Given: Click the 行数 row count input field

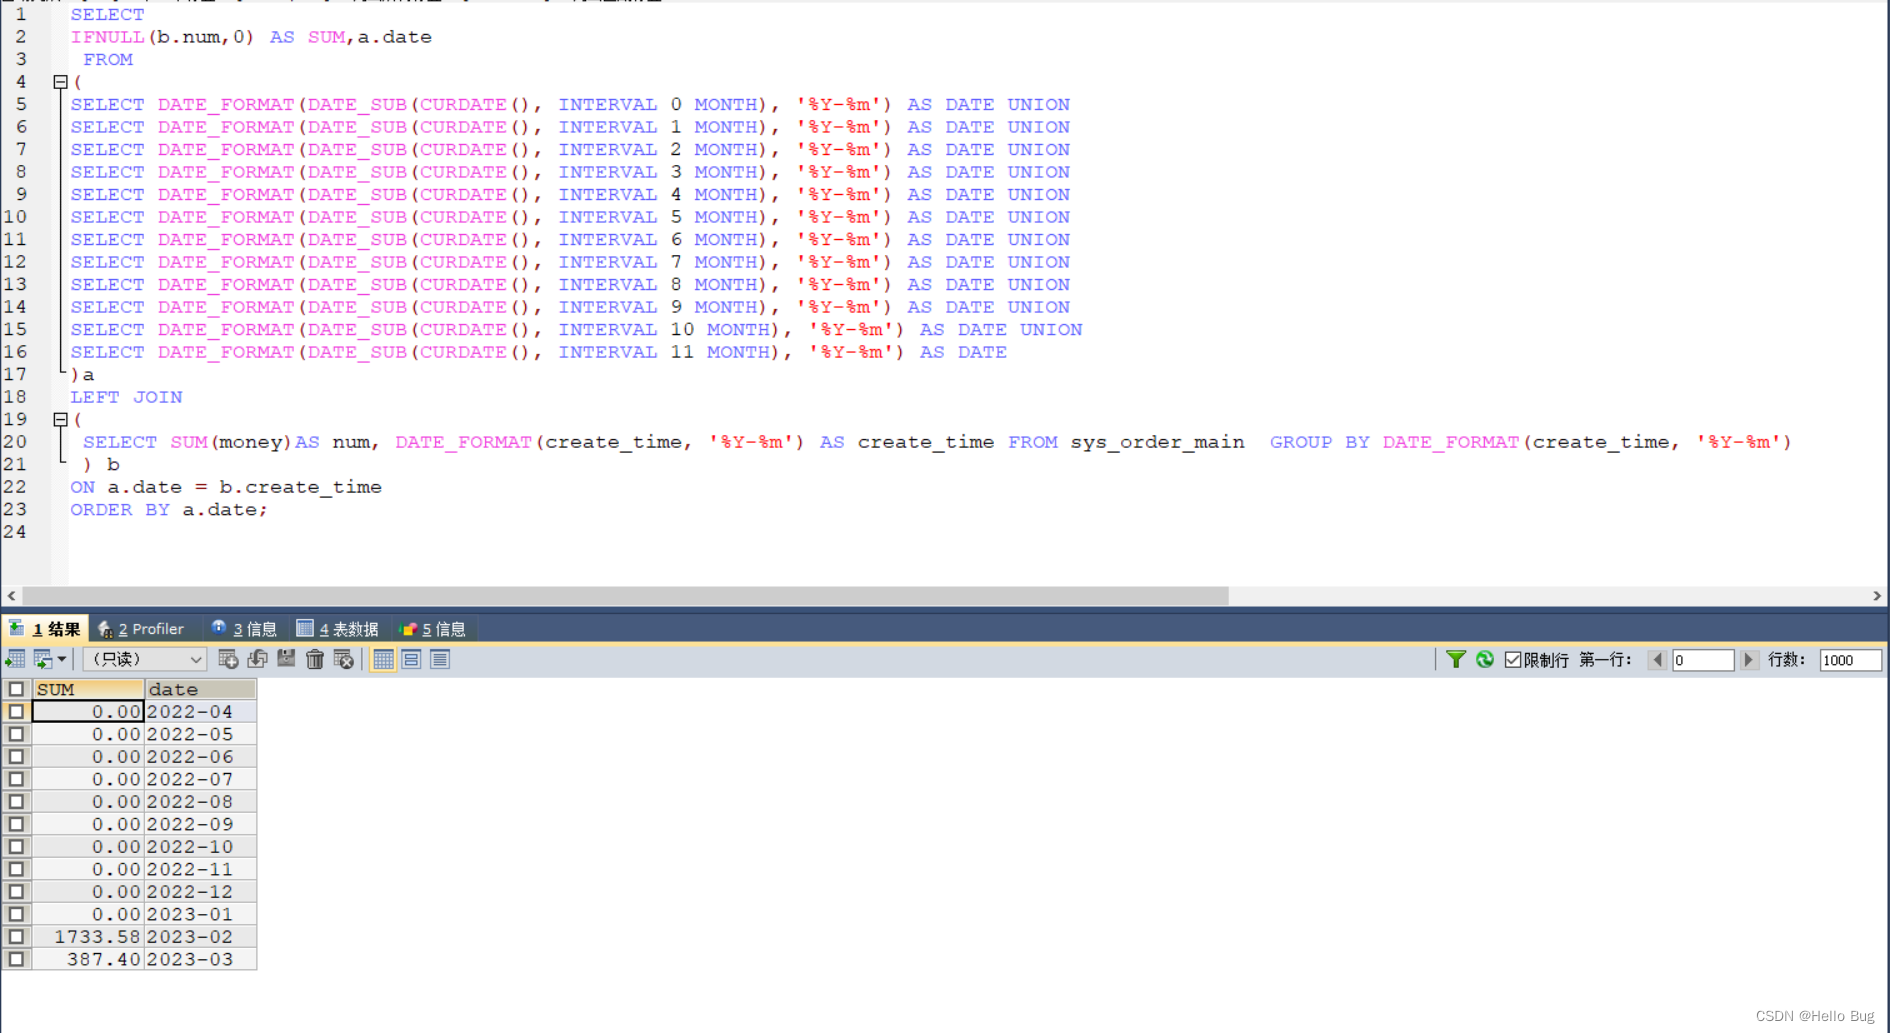Looking at the screenshot, I should 1850,660.
